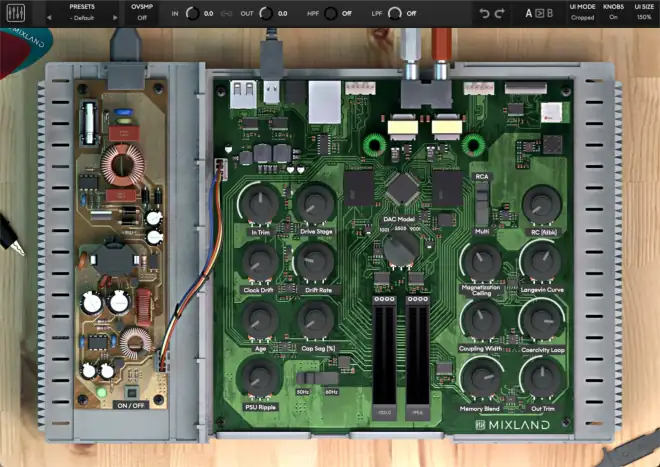Click the Drive Stage knob

[x=316, y=204]
